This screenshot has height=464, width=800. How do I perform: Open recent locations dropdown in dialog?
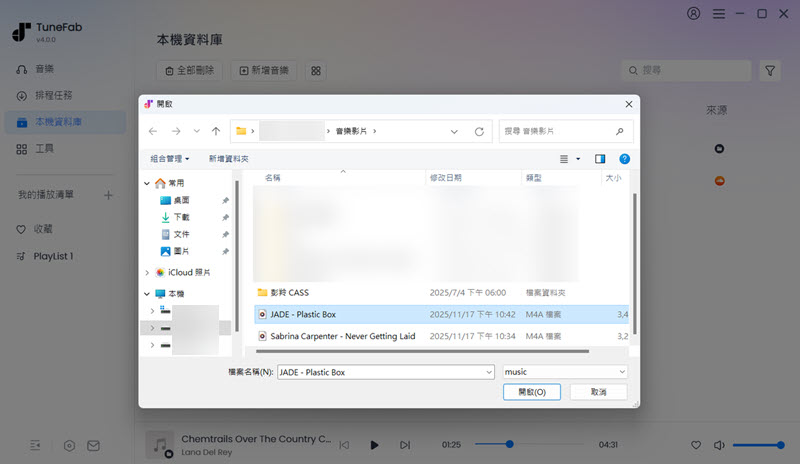[196, 131]
